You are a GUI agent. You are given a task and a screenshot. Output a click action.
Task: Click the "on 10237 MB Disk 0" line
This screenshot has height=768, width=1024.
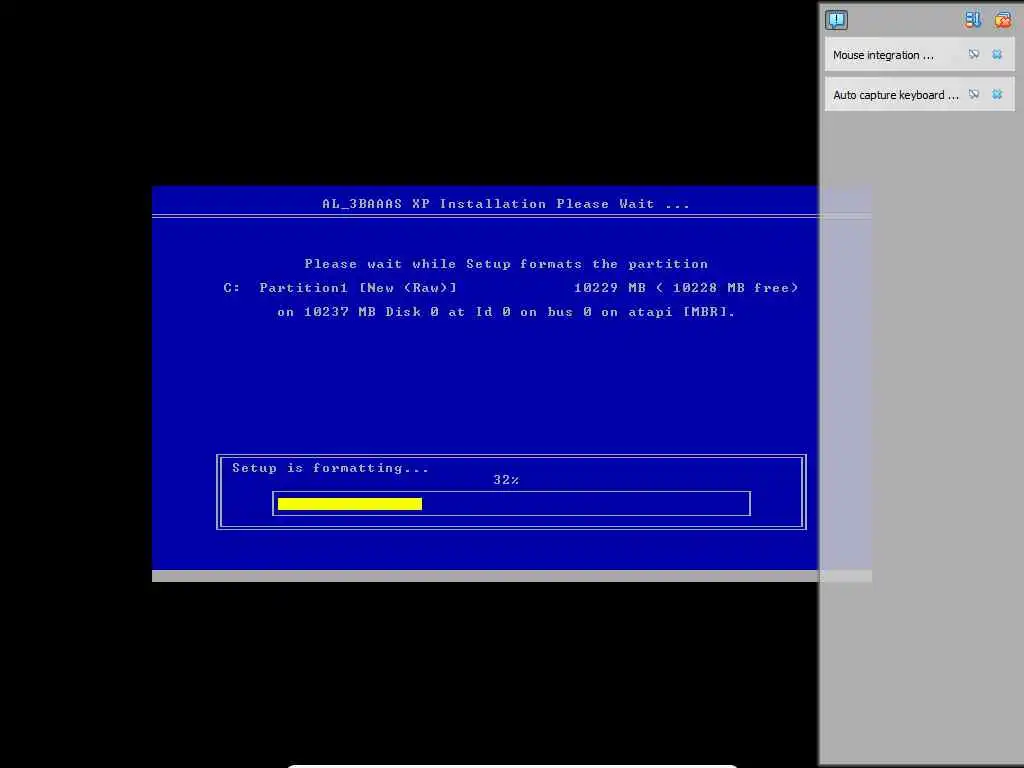(x=506, y=312)
